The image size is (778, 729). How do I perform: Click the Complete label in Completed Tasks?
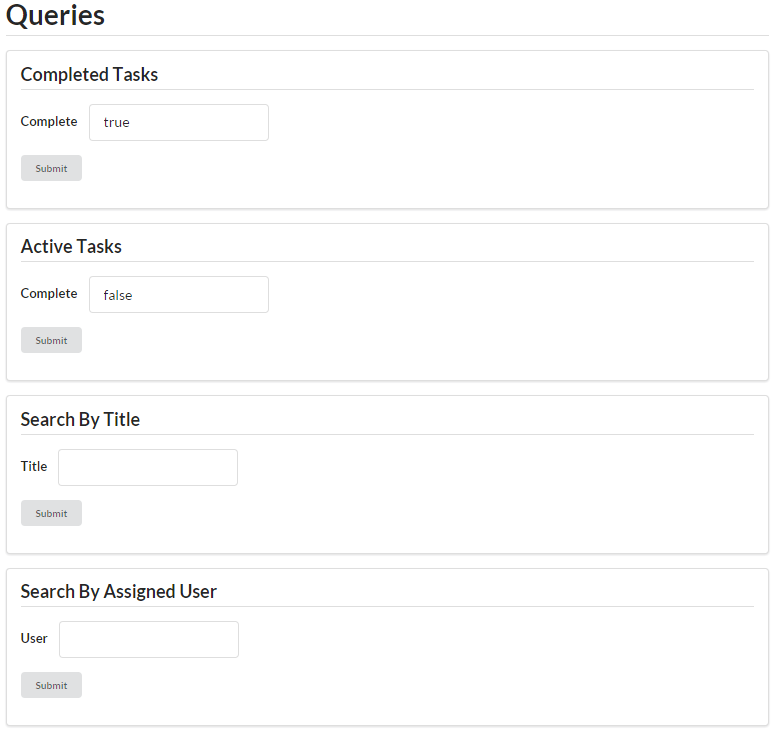tap(49, 122)
